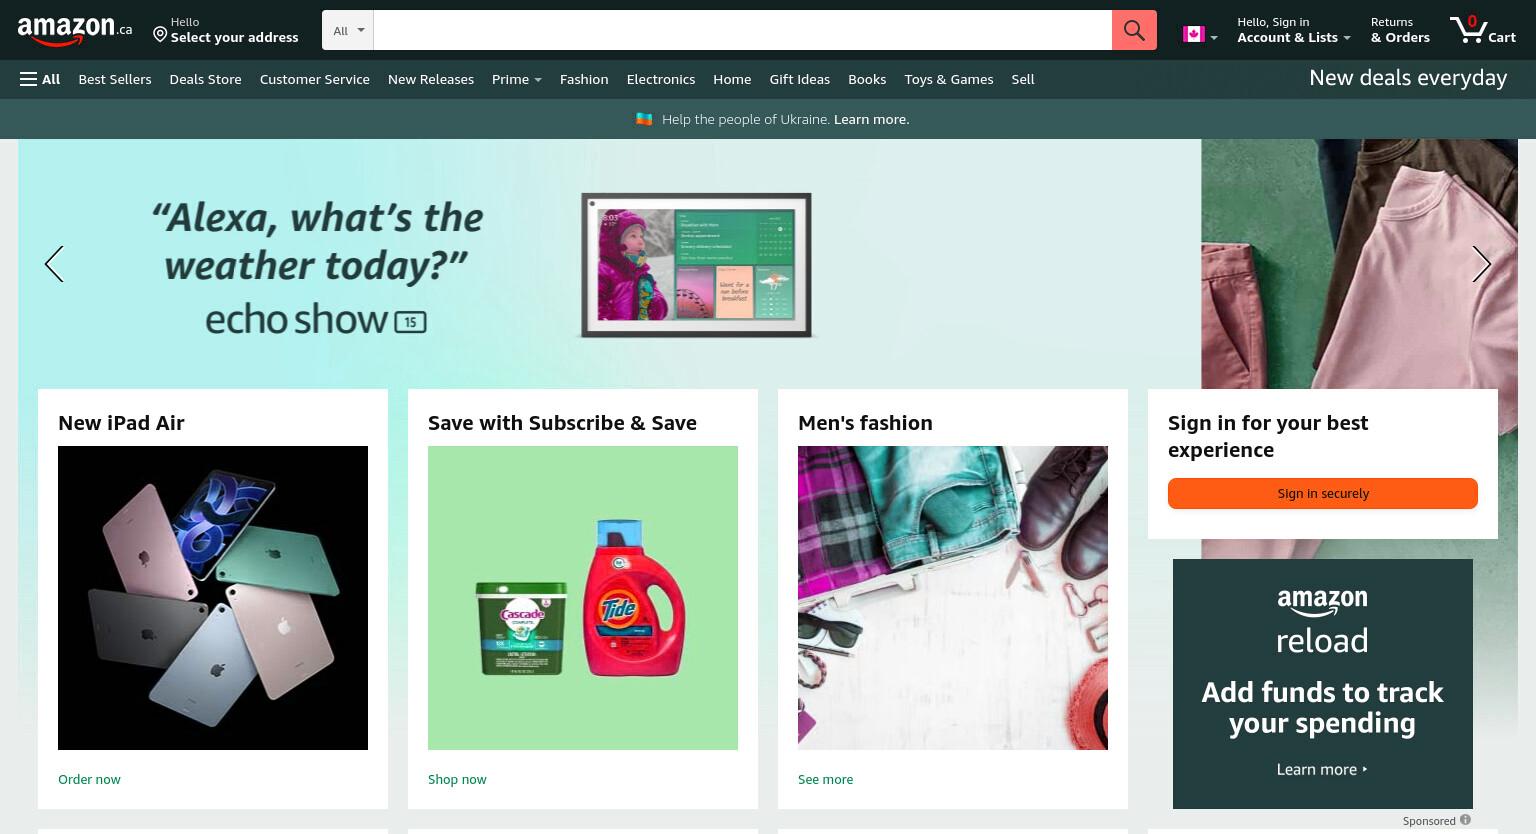
Task: Click Save with Subscribe & Save heading
Action: (562, 423)
